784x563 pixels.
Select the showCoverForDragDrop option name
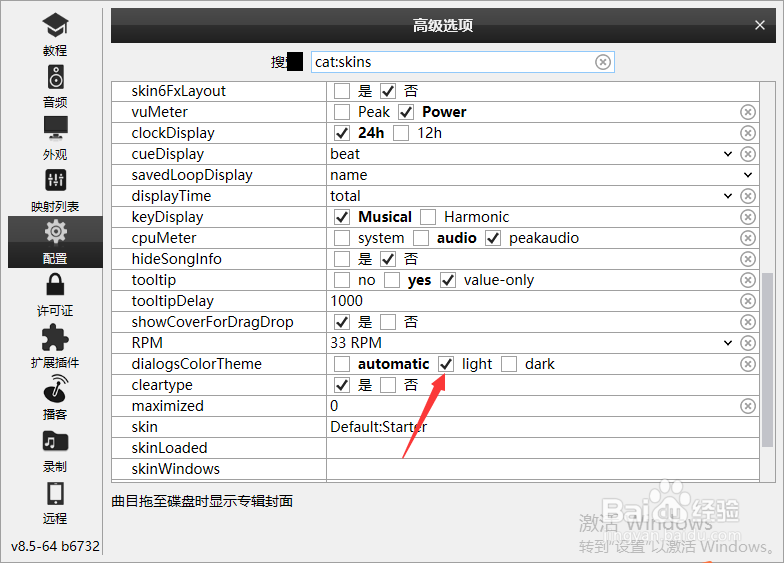(212, 322)
